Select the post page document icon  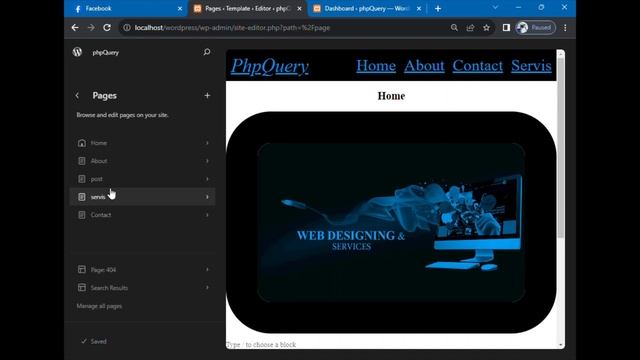pyautogui.click(x=82, y=179)
